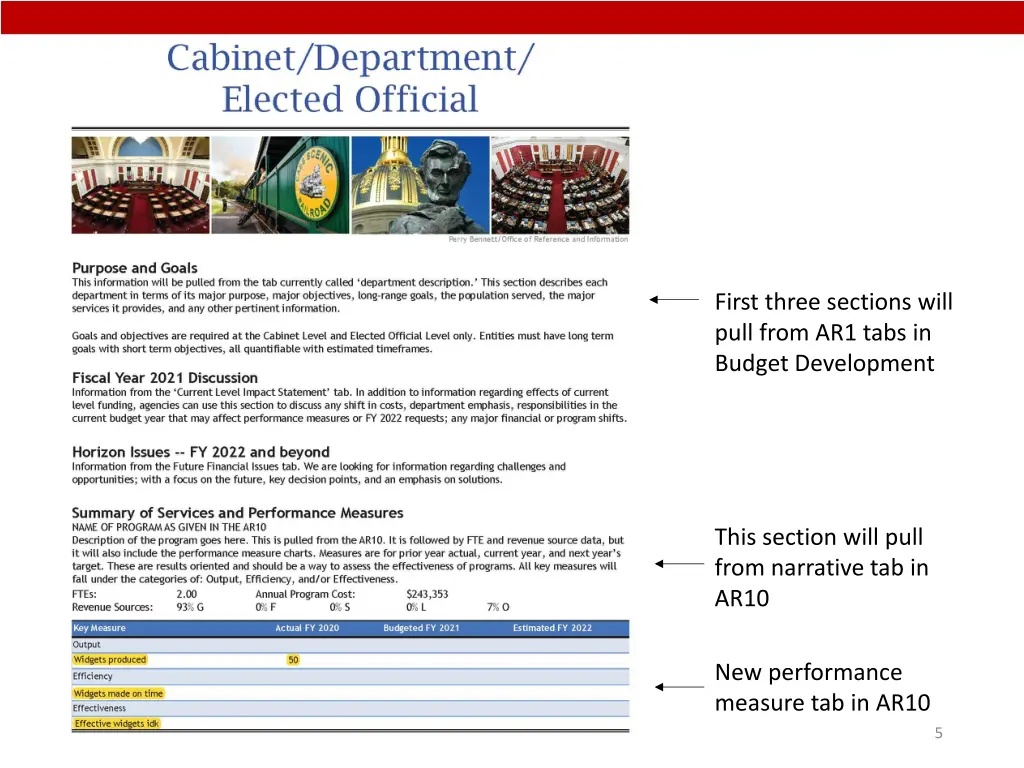Click the arrow pointing at Purpose and Goals section
The width and height of the screenshot is (1024, 768).
(x=674, y=299)
